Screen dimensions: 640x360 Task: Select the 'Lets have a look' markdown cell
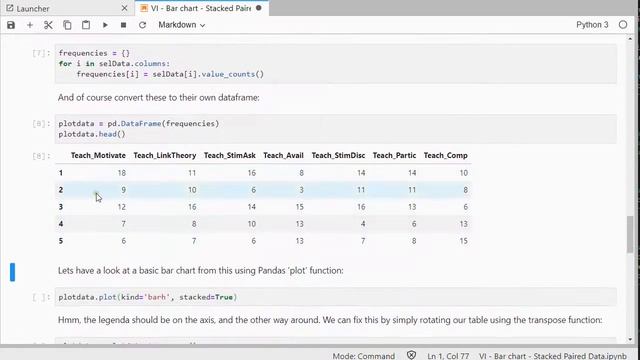pyautogui.click(x=200, y=271)
